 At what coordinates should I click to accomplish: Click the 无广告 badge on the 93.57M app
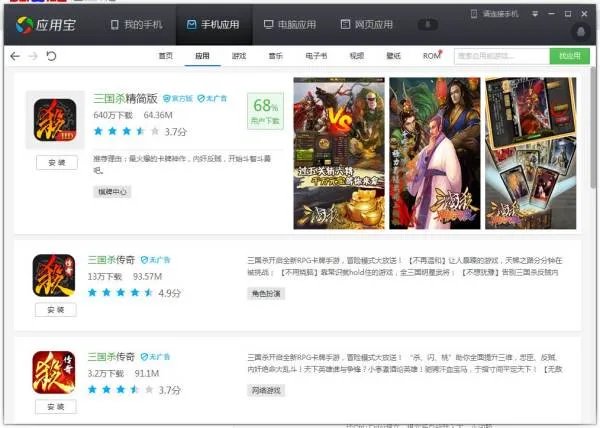pos(155,260)
